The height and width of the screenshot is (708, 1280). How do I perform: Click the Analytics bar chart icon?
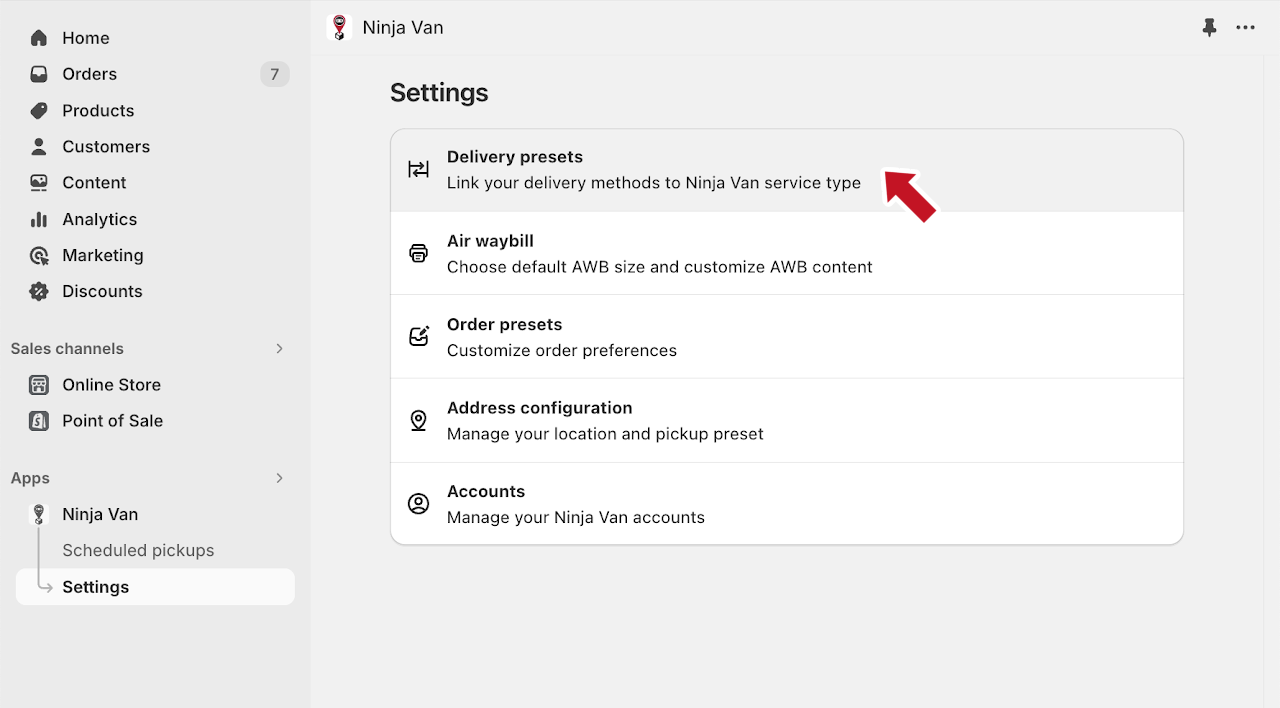tap(39, 219)
